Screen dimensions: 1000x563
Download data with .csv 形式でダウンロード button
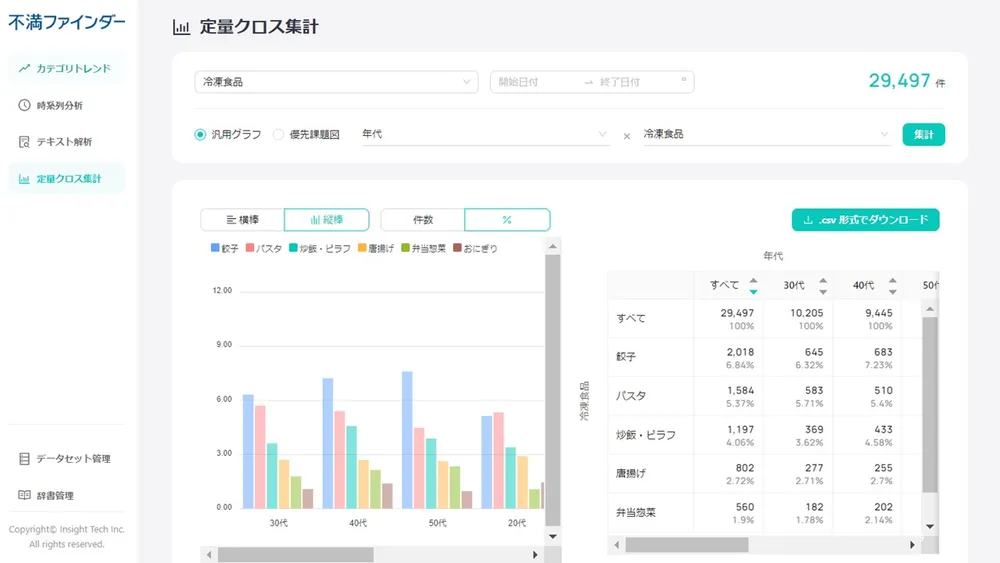point(865,219)
